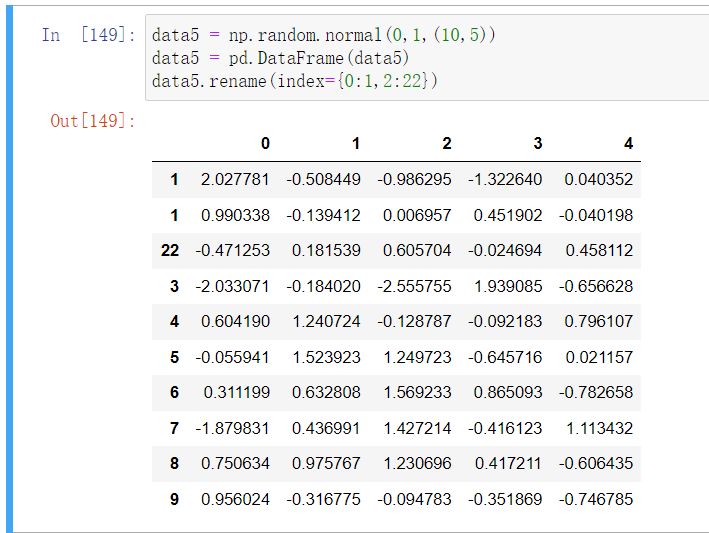Viewport: 709px width, 533px height.
Task: Click cell value 1.249723
Action: click(x=417, y=357)
